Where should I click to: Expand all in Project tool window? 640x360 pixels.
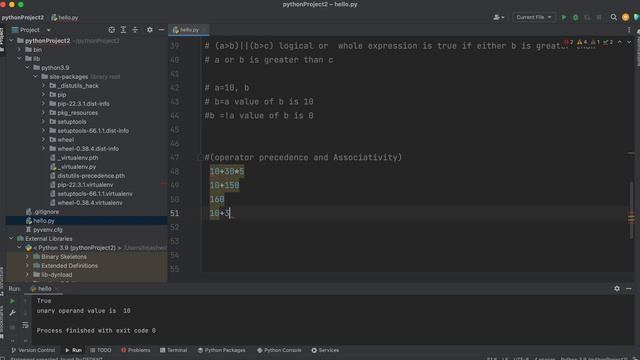coord(123,30)
